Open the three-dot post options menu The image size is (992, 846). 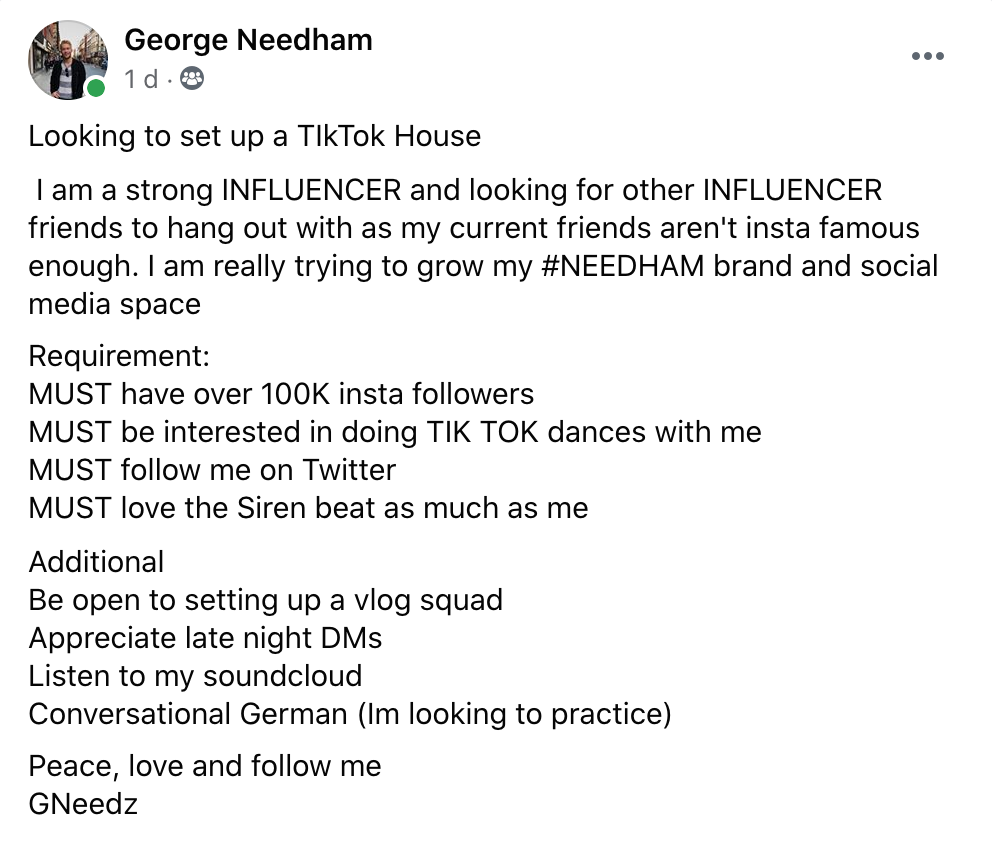click(x=927, y=56)
